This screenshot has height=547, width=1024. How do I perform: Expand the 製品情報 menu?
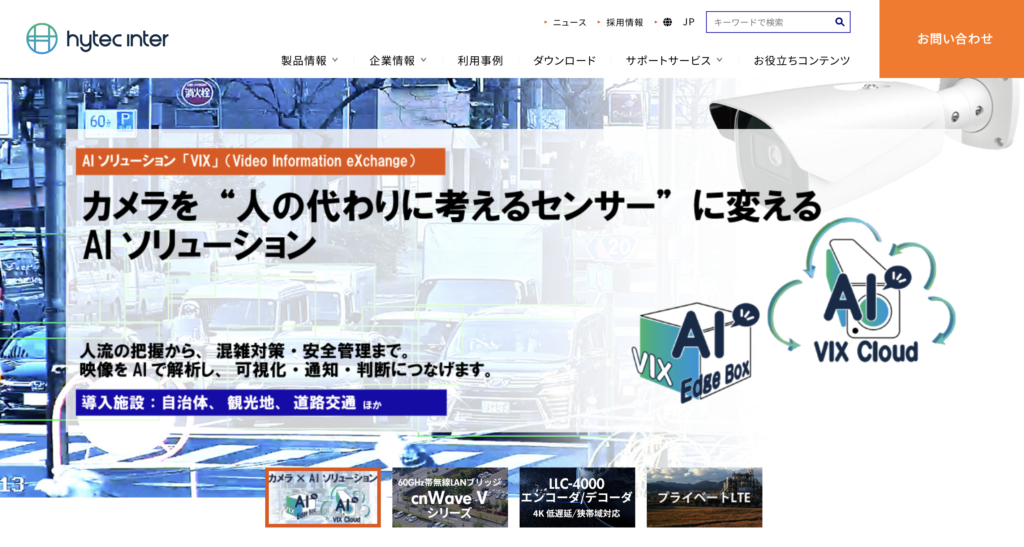pos(310,61)
